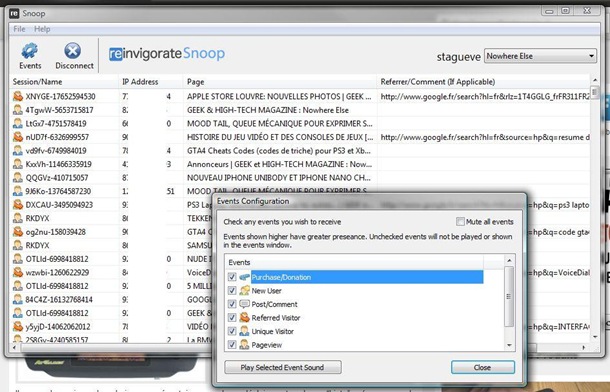Click horizontal scrollbar left arrow in Snoop window
Image resolution: width=610 pixels, height=392 pixels.
14,347
